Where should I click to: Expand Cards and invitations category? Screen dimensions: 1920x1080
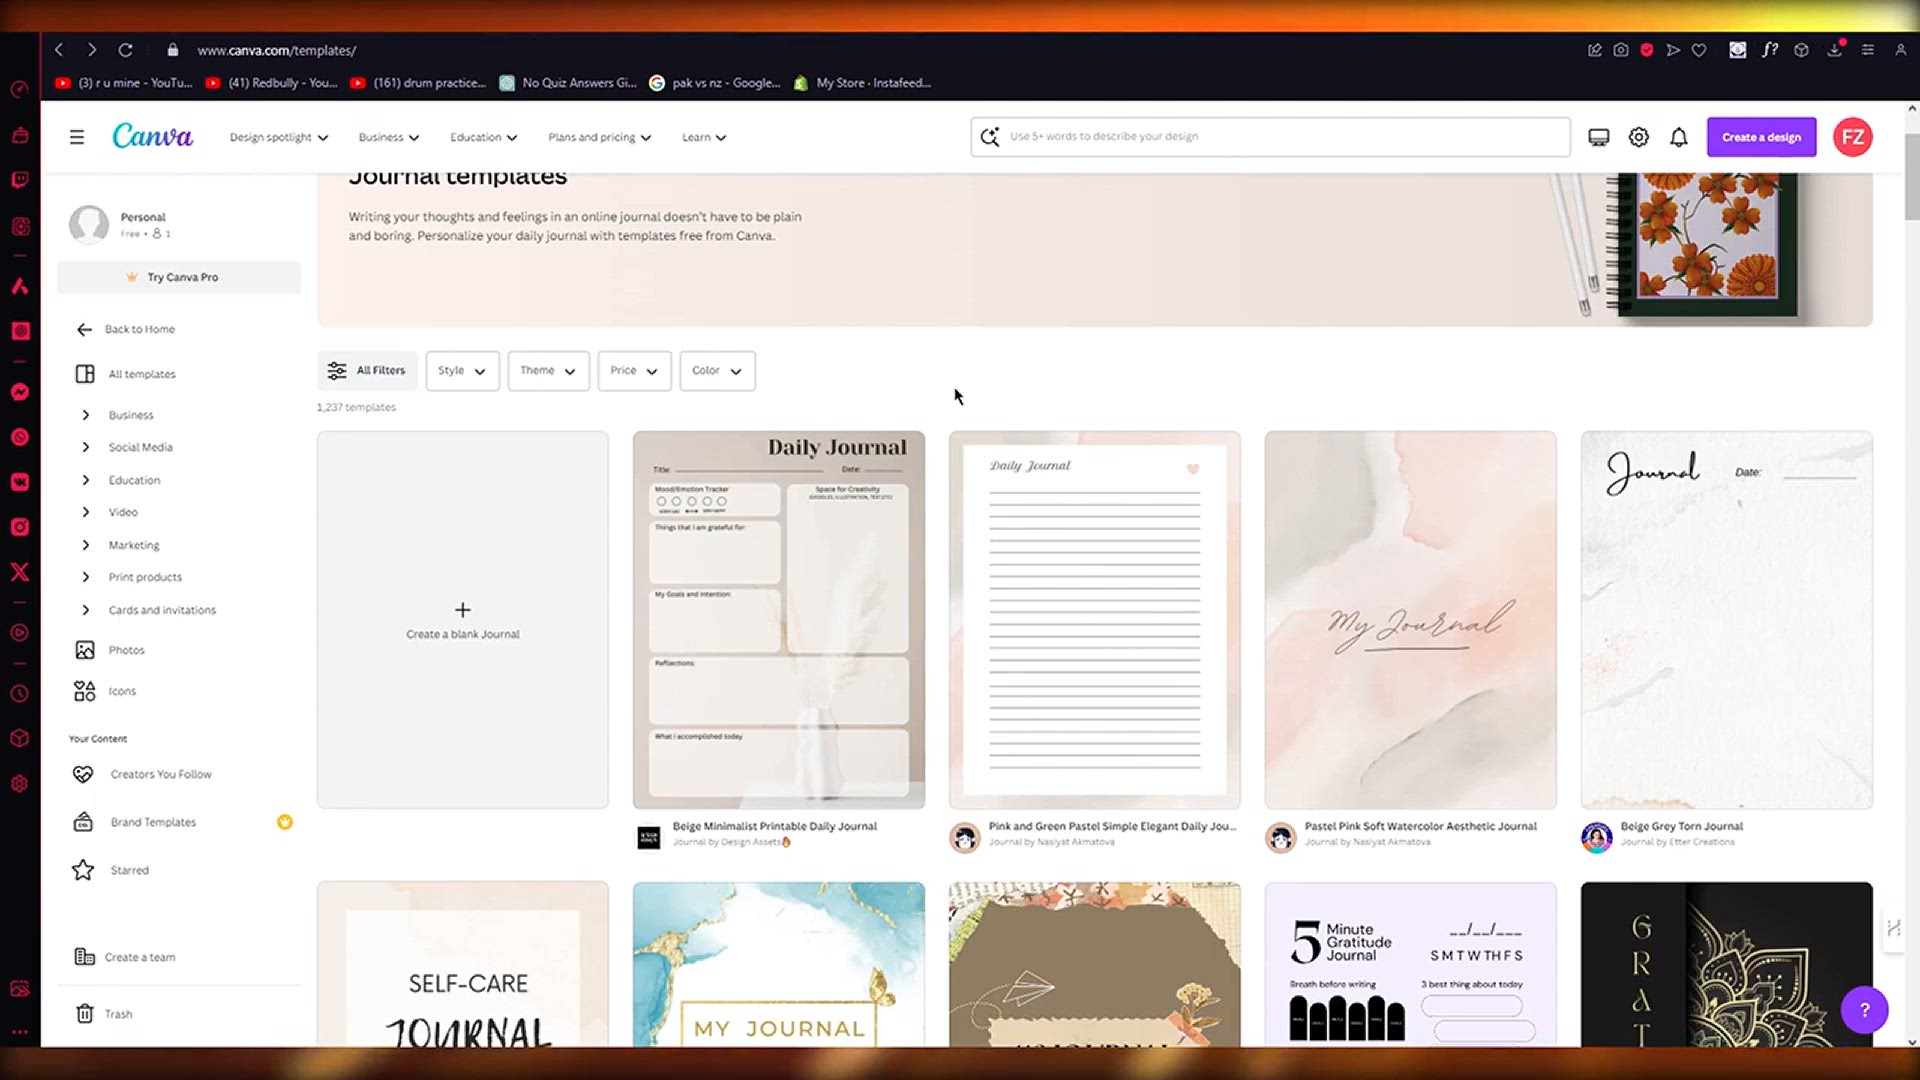pyautogui.click(x=86, y=610)
